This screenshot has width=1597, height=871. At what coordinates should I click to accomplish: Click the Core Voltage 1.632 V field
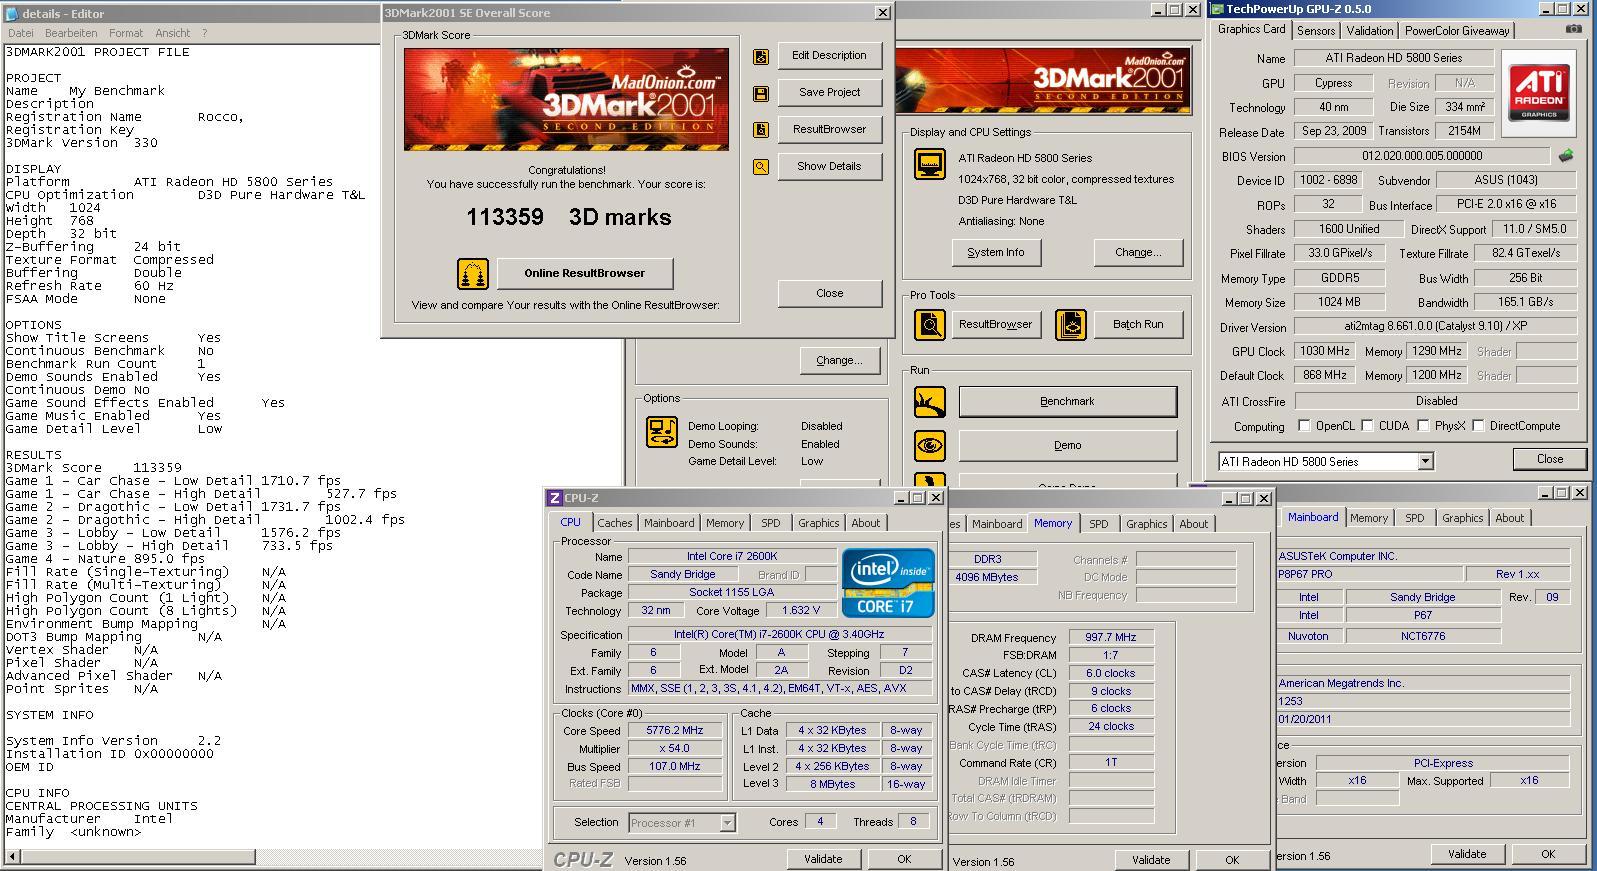coord(800,611)
